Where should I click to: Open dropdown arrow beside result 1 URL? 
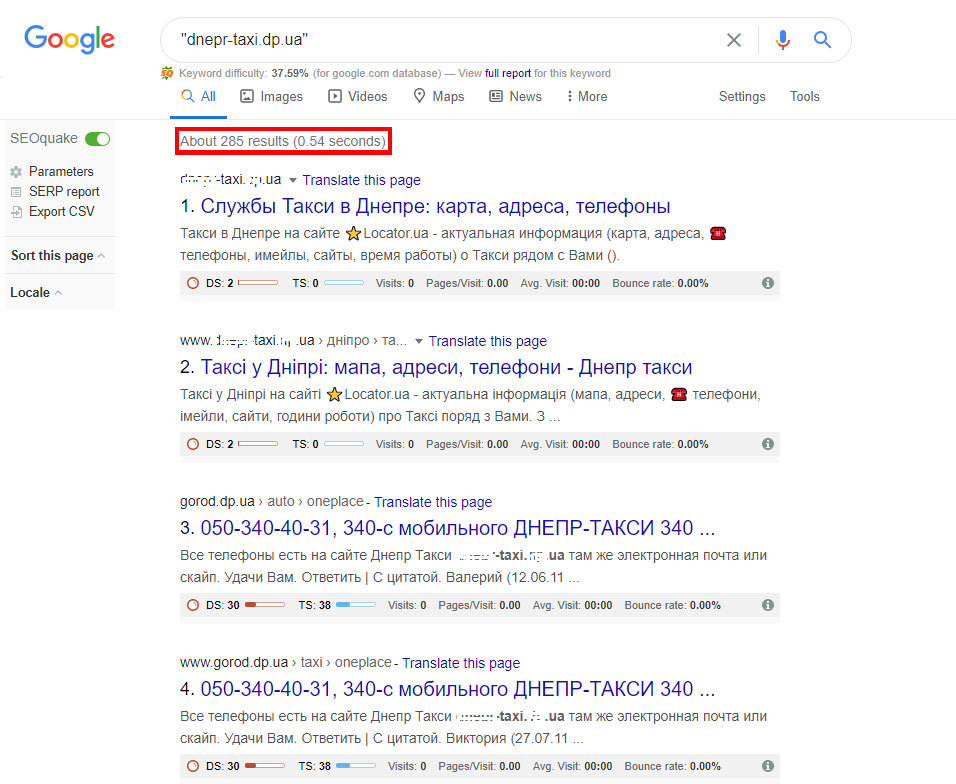coord(293,180)
